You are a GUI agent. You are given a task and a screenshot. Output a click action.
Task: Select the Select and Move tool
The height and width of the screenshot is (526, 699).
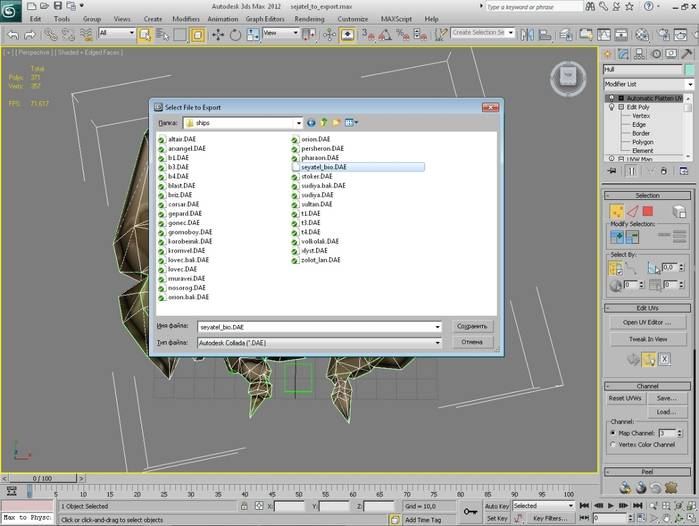click(x=217, y=34)
